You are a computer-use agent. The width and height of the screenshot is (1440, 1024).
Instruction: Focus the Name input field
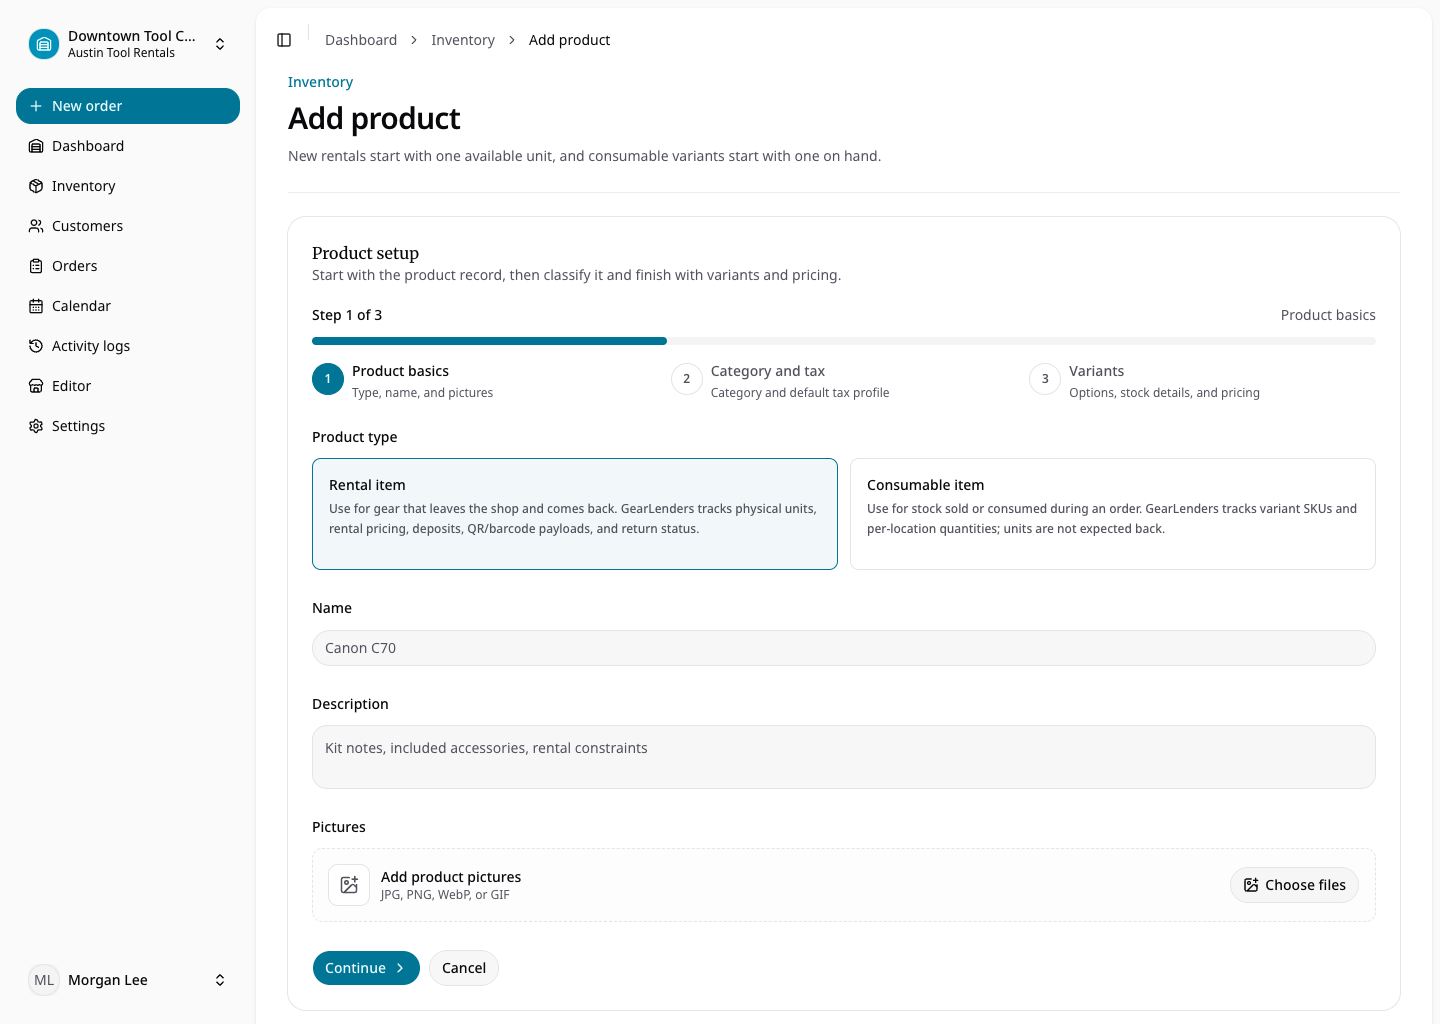click(844, 648)
